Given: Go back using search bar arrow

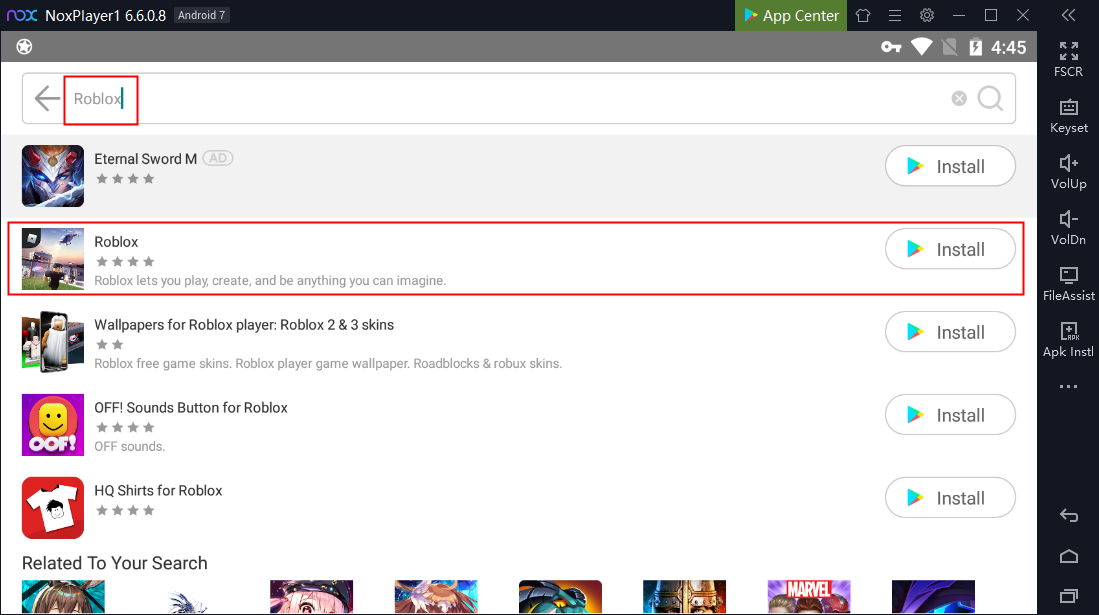Looking at the screenshot, I should point(47,98).
